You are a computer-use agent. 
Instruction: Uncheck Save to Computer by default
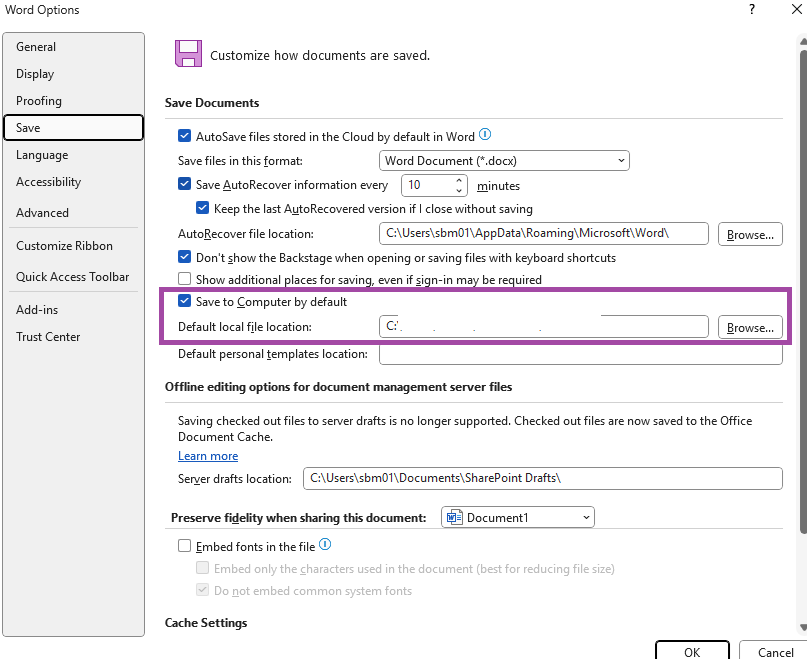tap(184, 301)
